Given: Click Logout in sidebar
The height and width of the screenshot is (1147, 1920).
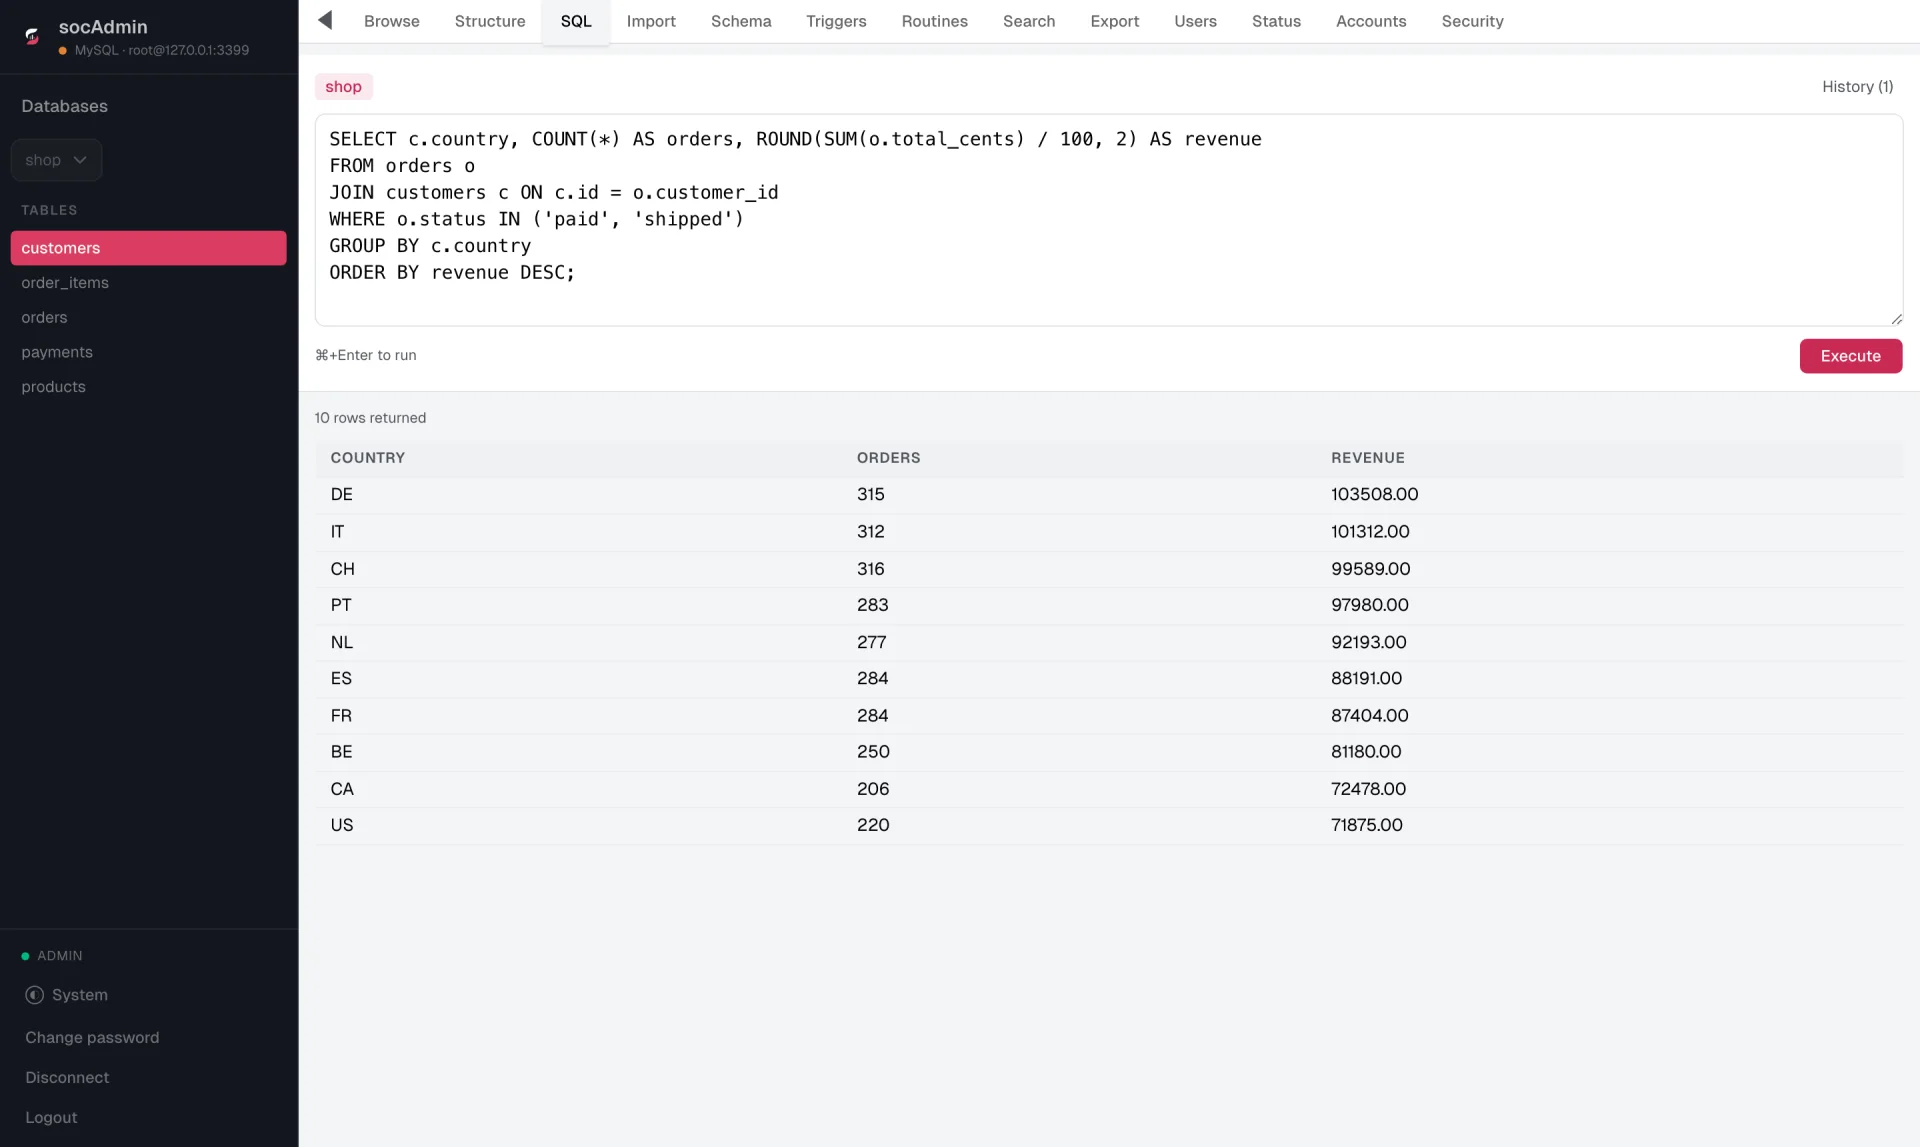Looking at the screenshot, I should point(51,1118).
